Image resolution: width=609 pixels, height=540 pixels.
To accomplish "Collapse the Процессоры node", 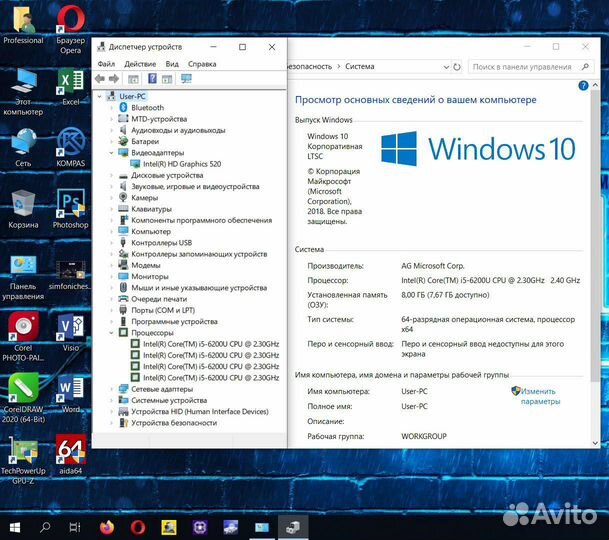I will click(111, 333).
